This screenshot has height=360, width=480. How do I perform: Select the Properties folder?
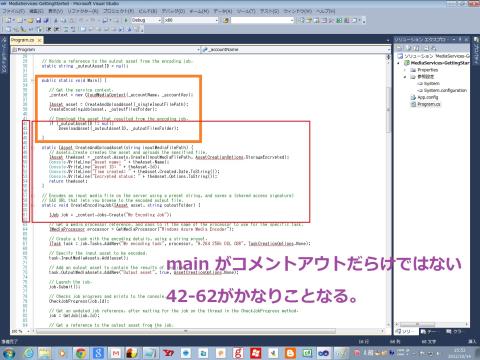424,70
